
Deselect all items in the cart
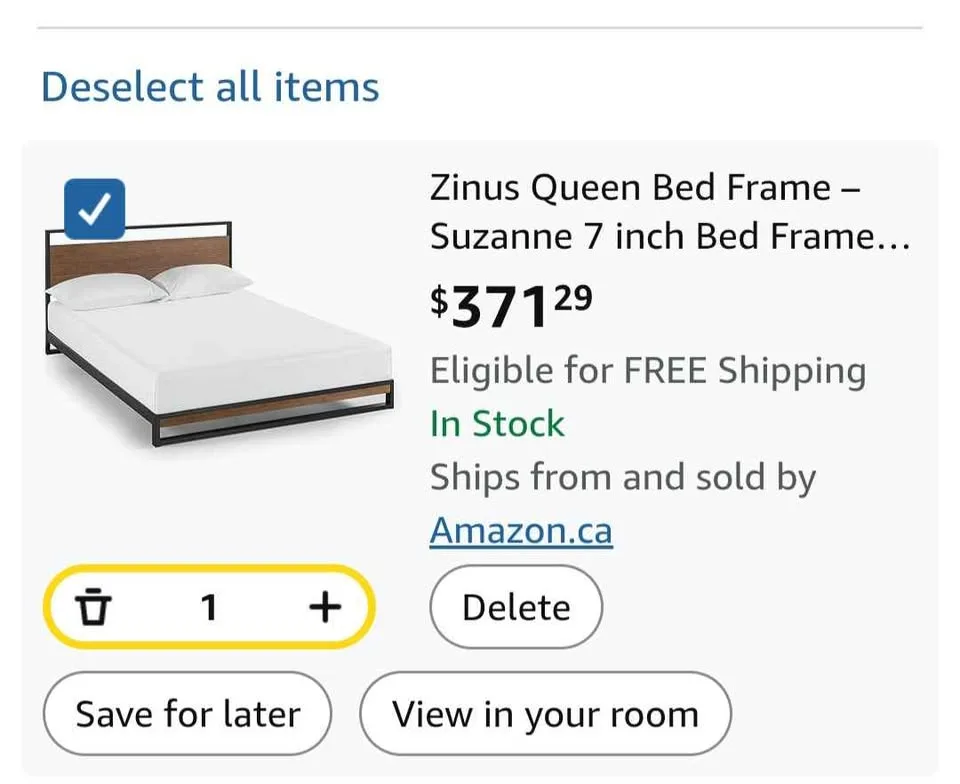click(209, 88)
